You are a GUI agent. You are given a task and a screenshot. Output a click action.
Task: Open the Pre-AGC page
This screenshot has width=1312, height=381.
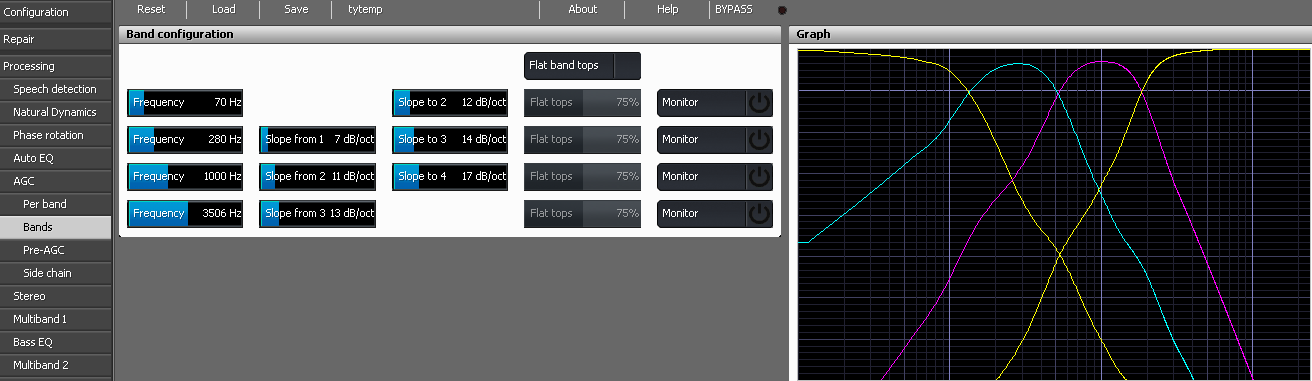(x=56, y=250)
